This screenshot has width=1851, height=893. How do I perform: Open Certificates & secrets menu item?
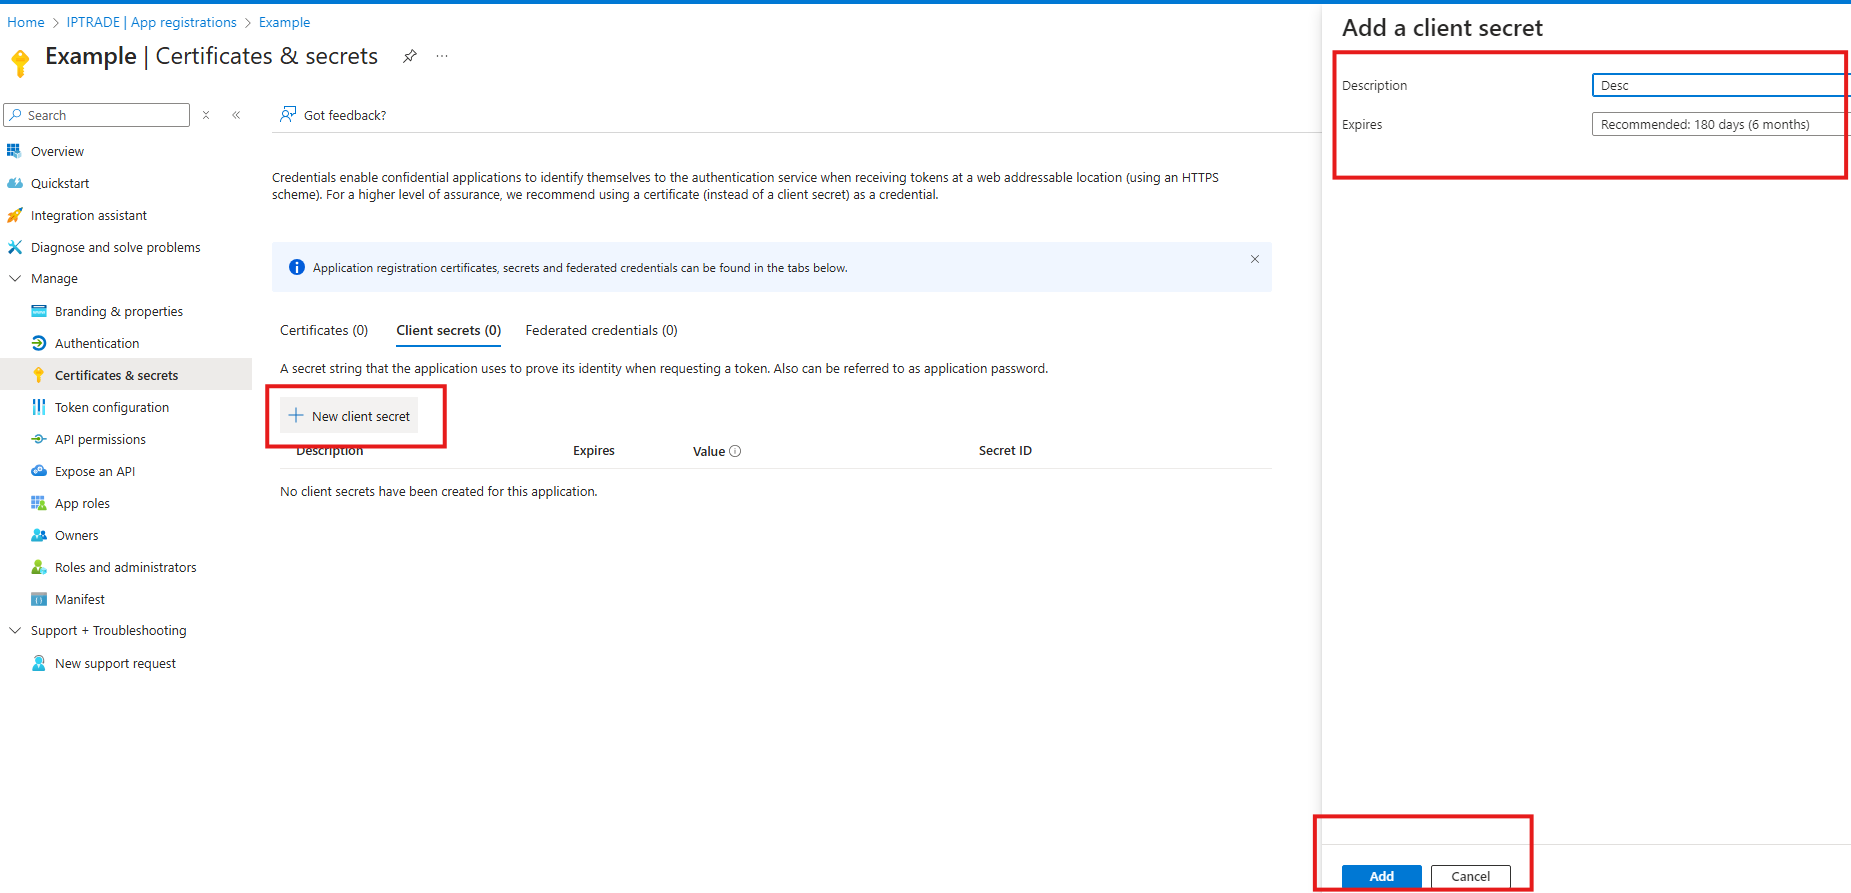click(126, 375)
